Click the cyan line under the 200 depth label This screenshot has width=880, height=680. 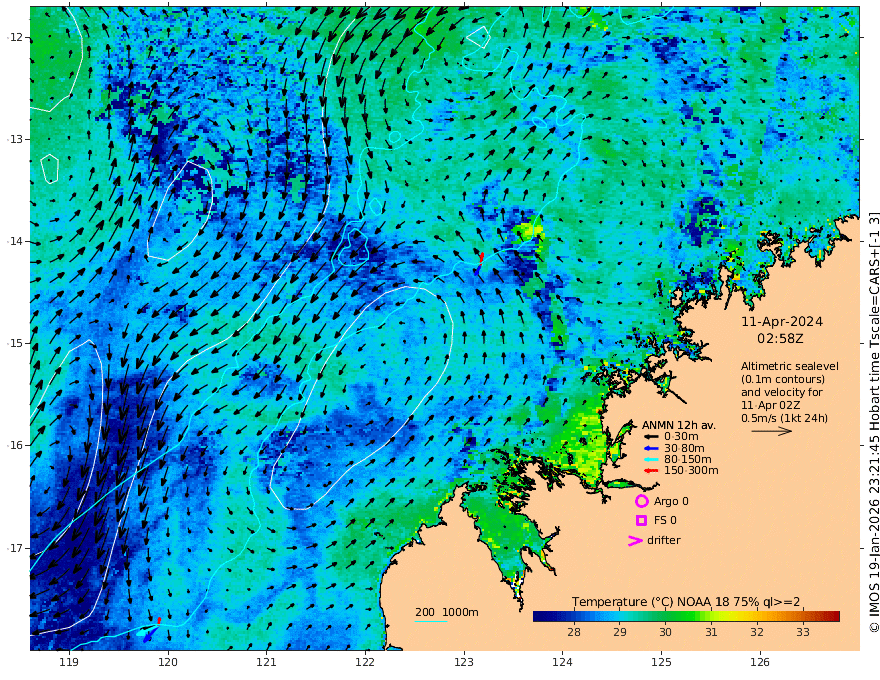tap(430, 621)
